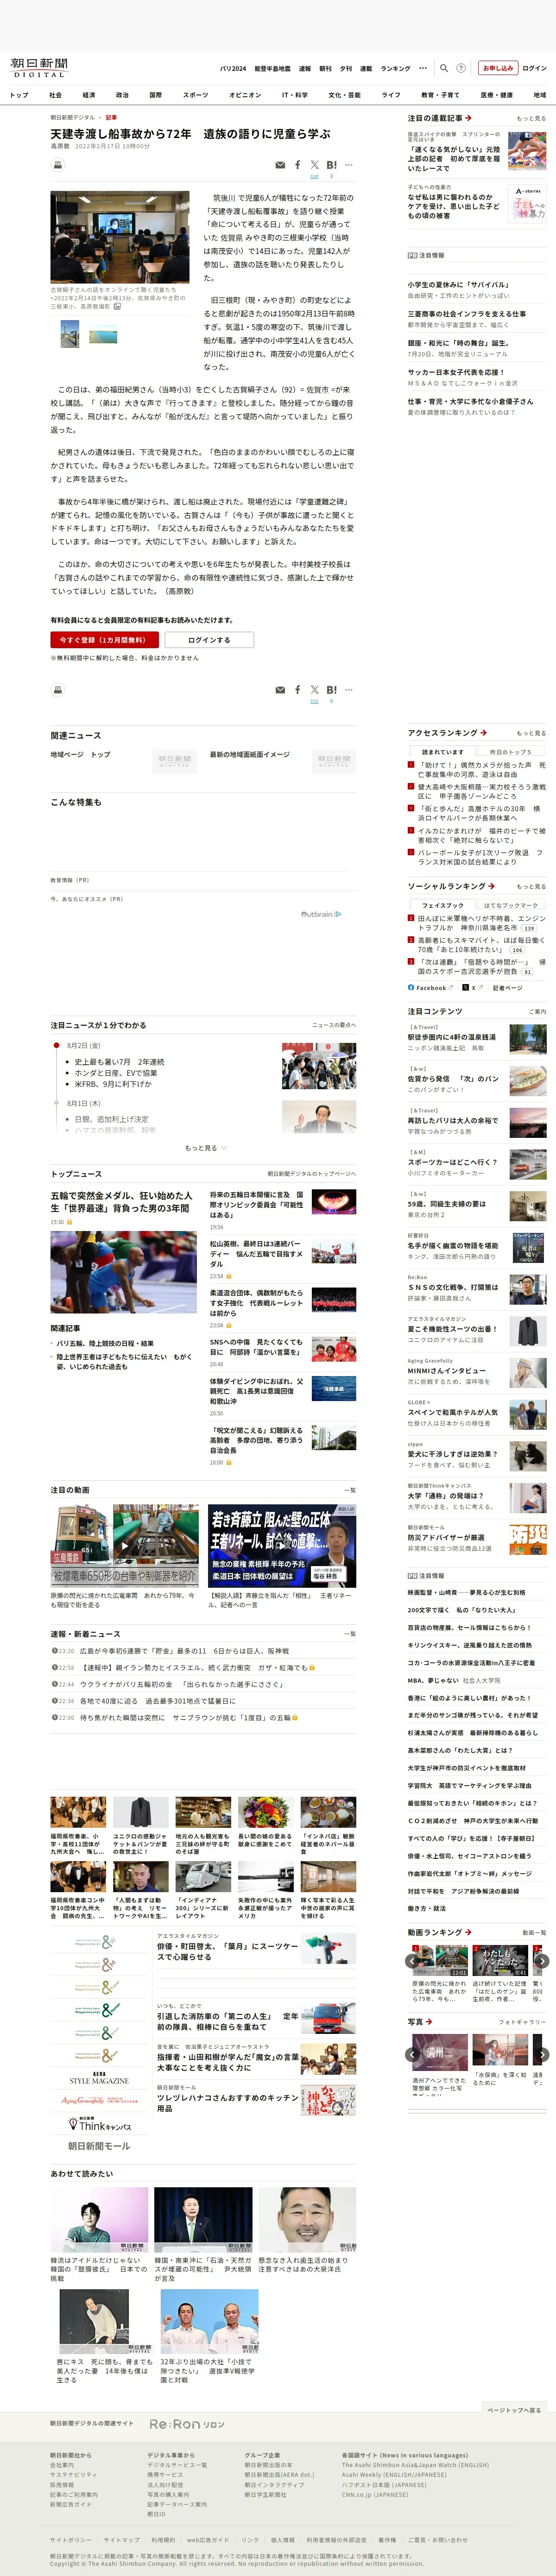
Task: Open the 国際 navigation tab
Action: [155, 95]
